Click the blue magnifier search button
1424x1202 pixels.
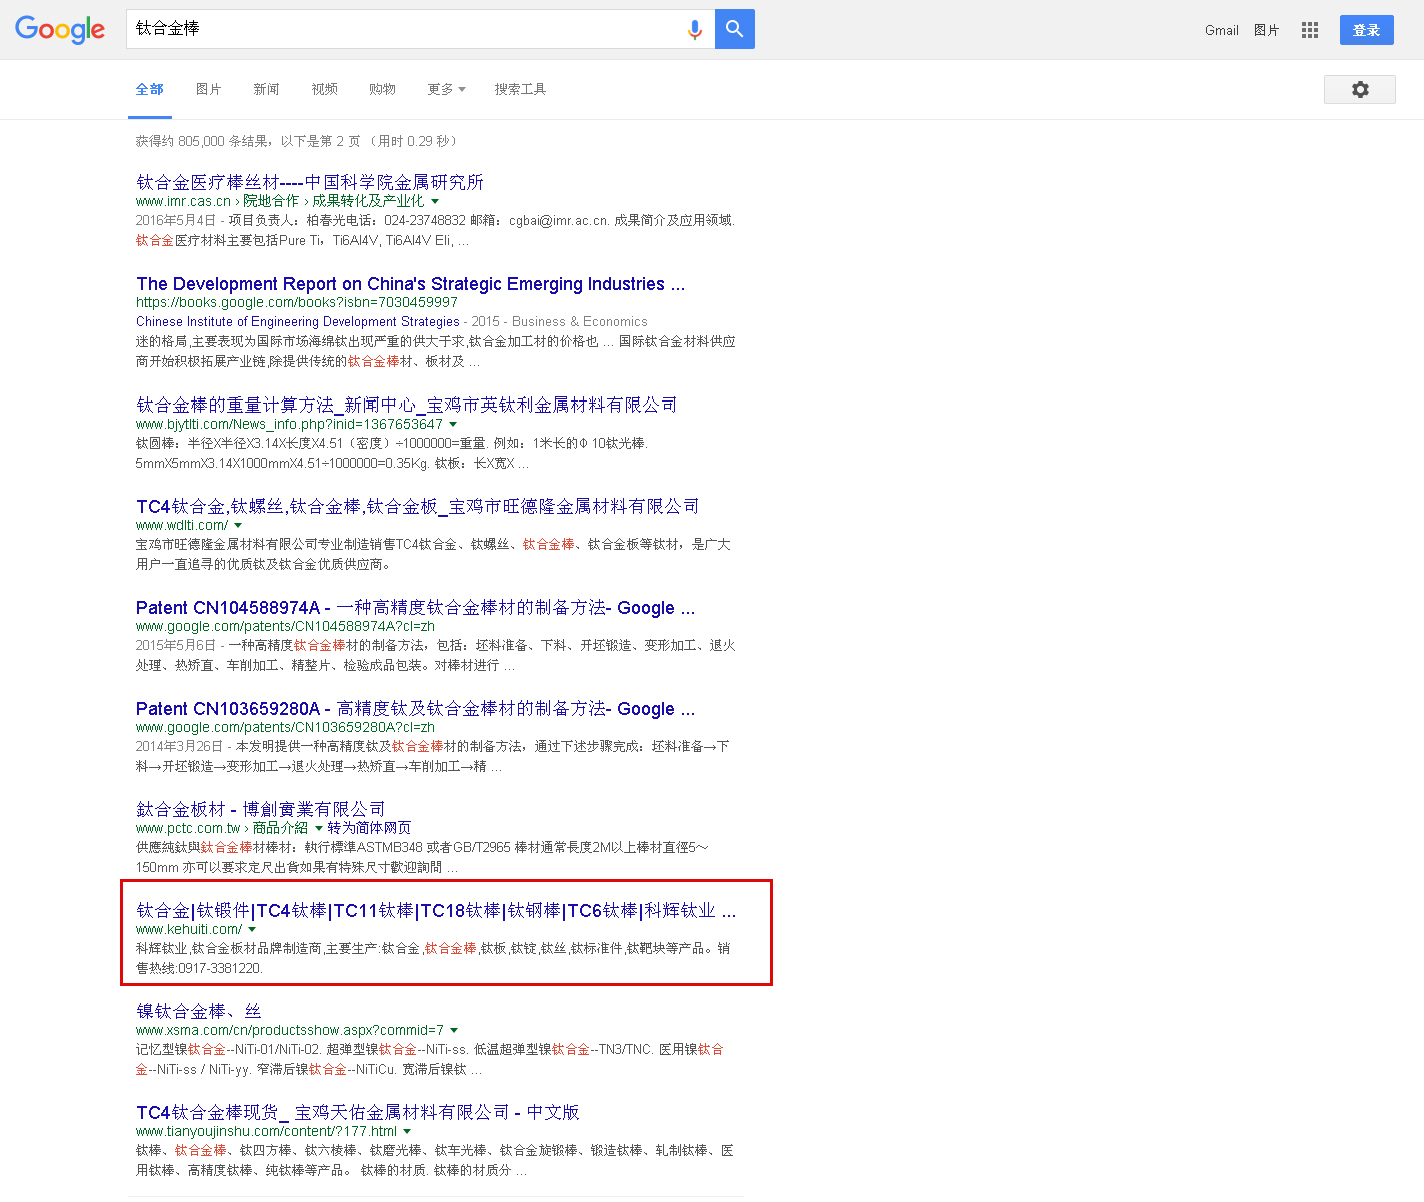(735, 29)
